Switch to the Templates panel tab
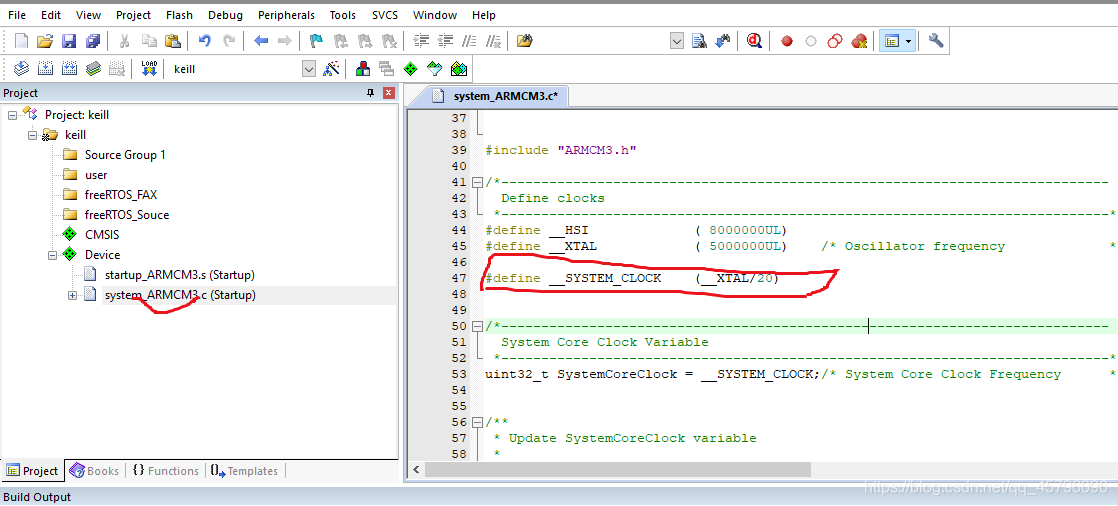1118x506 pixels. click(244, 471)
